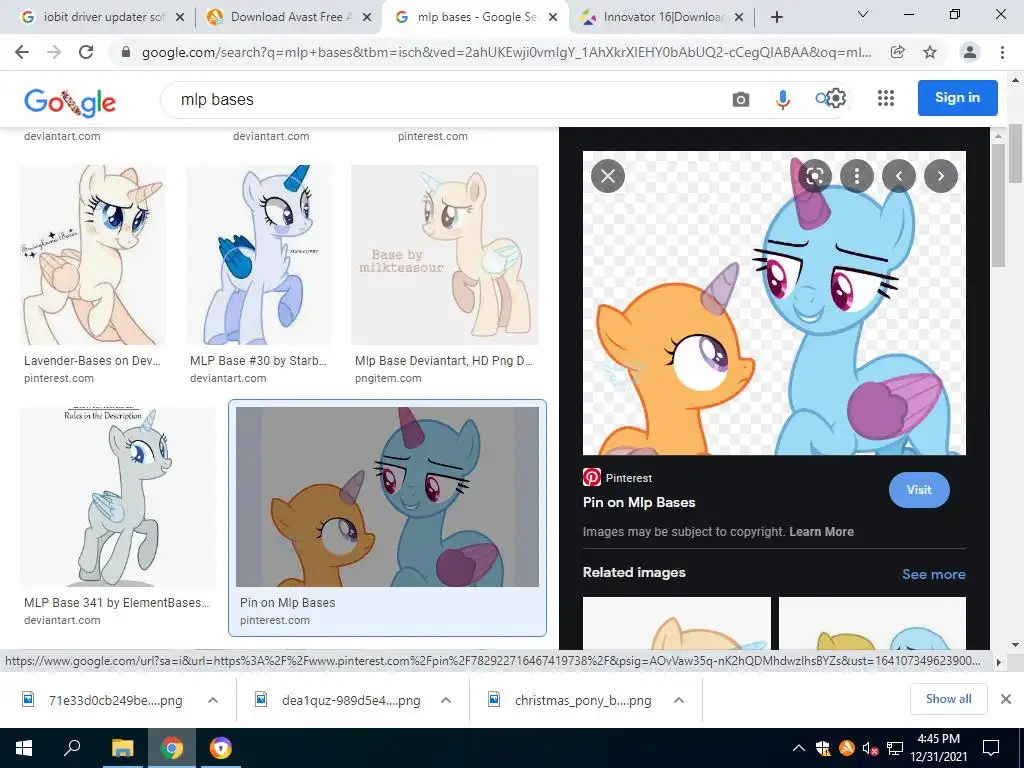Click See more related images
1024x768 pixels.
(x=933, y=574)
